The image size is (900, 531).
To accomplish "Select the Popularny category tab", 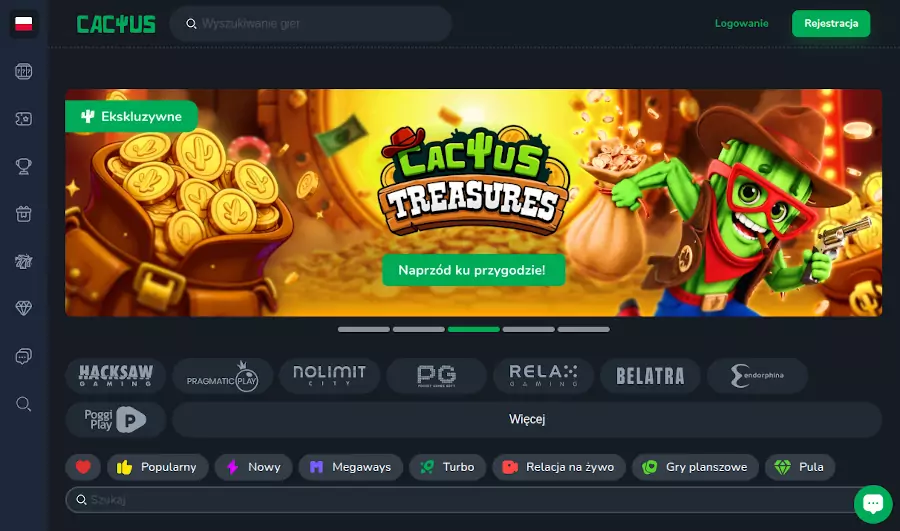I will pyautogui.click(x=157, y=467).
